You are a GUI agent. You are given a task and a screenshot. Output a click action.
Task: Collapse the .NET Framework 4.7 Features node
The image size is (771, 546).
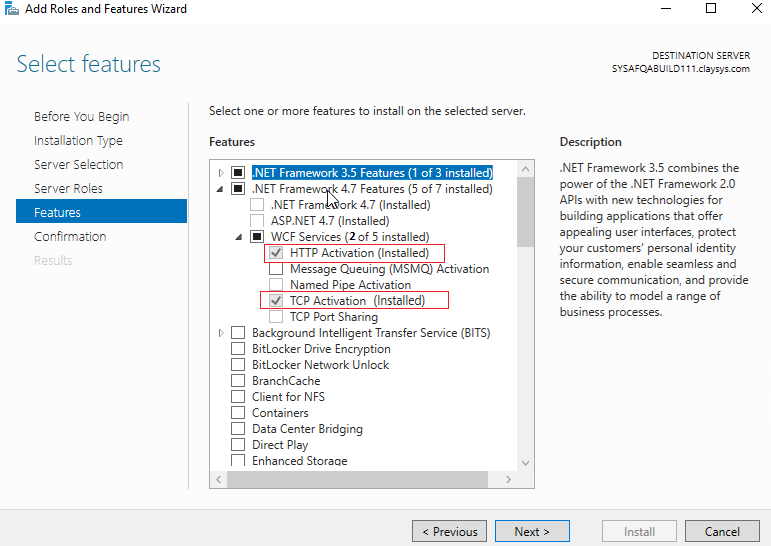[220, 189]
